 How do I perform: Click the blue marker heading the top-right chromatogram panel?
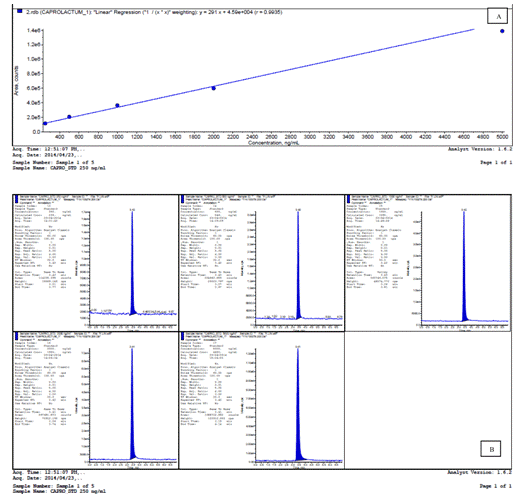(349, 199)
